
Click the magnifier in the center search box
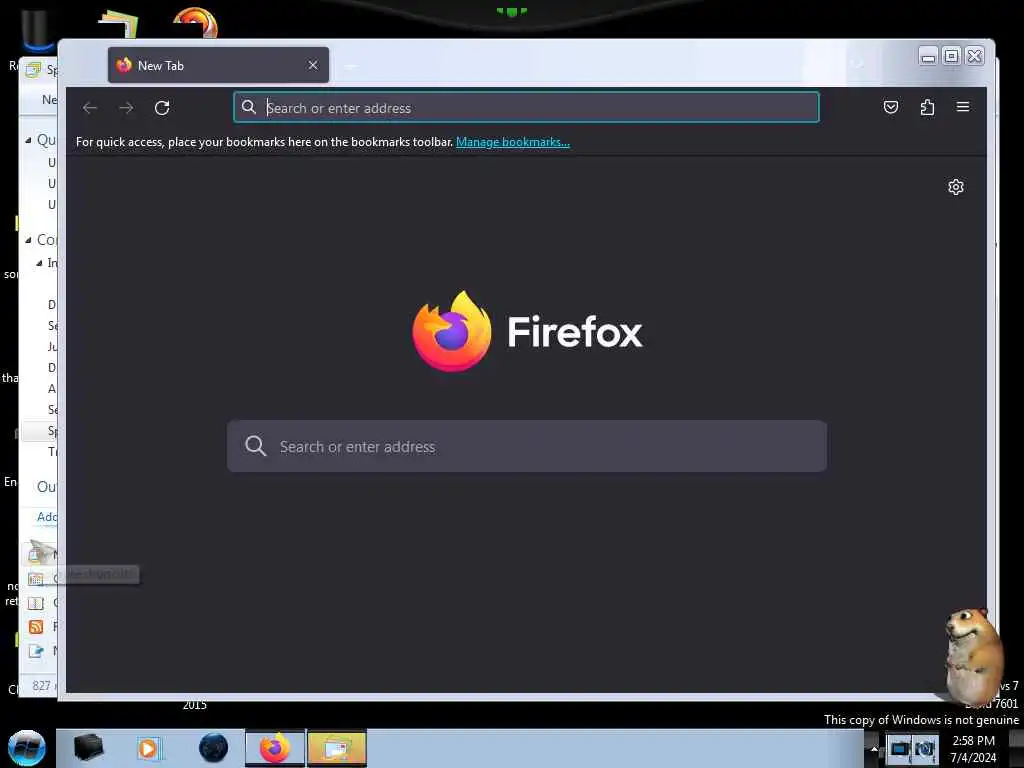coord(255,446)
